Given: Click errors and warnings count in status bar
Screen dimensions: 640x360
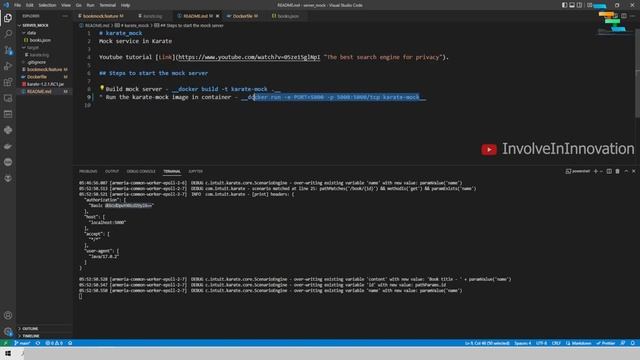Looking at the screenshot, I should [54, 343].
